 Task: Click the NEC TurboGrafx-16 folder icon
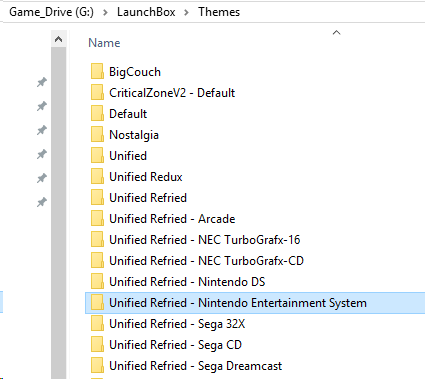click(x=97, y=239)
